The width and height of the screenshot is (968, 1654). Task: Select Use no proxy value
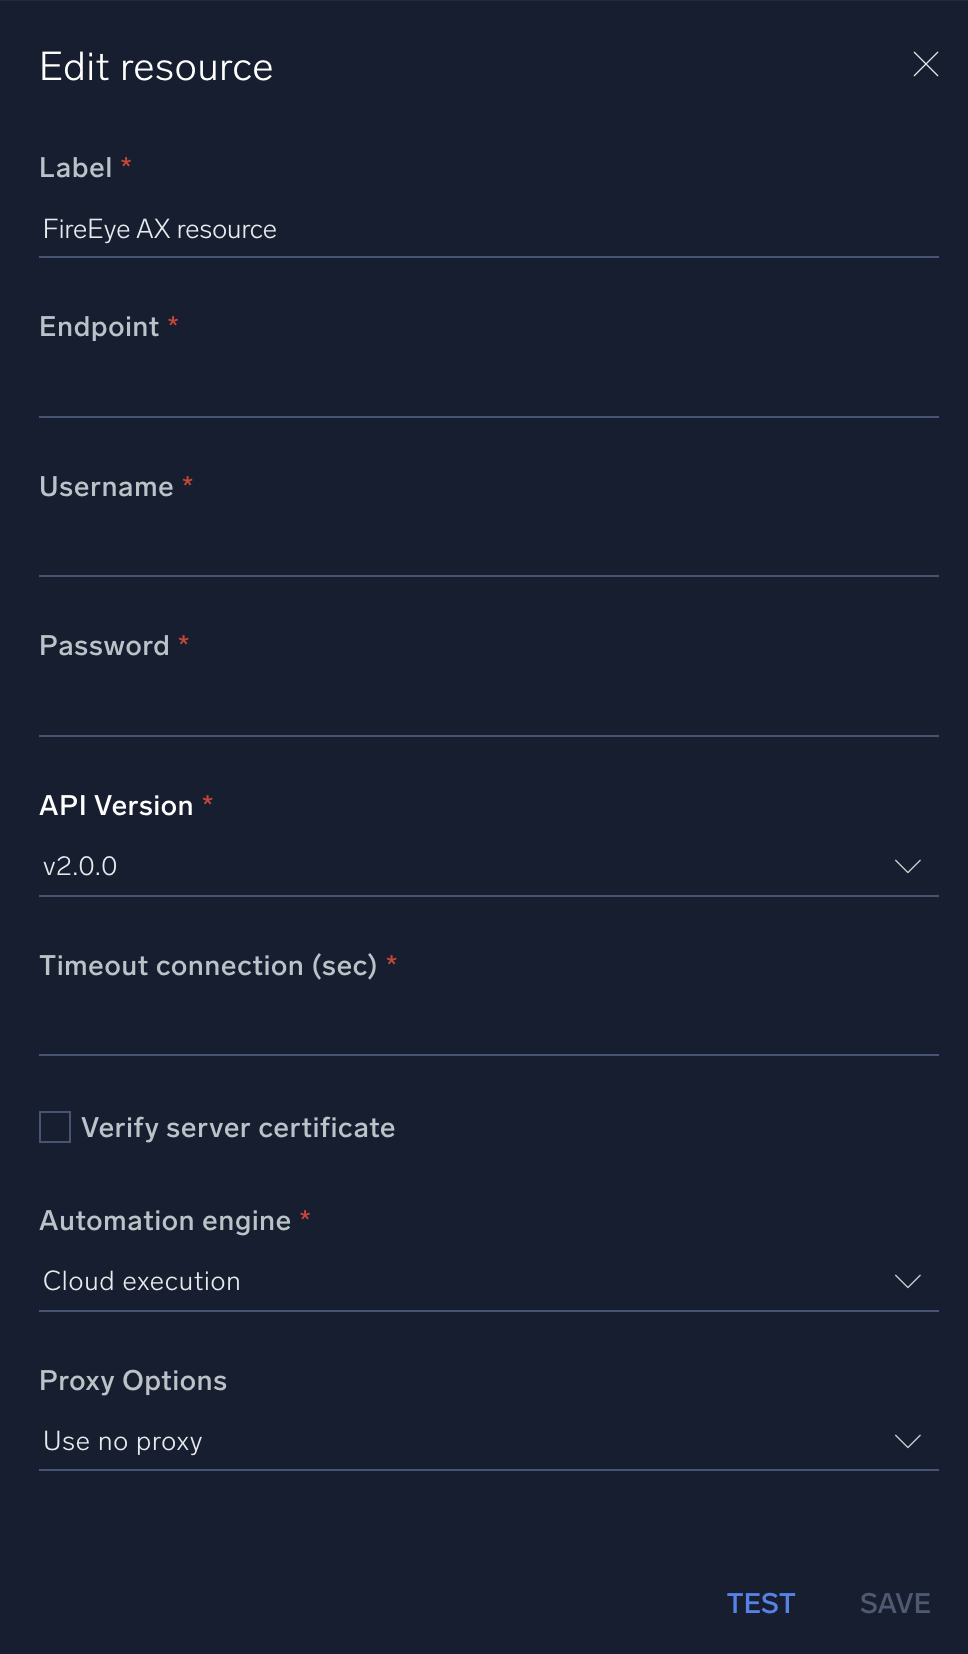pyautogui.click(x=122, y=1441)
